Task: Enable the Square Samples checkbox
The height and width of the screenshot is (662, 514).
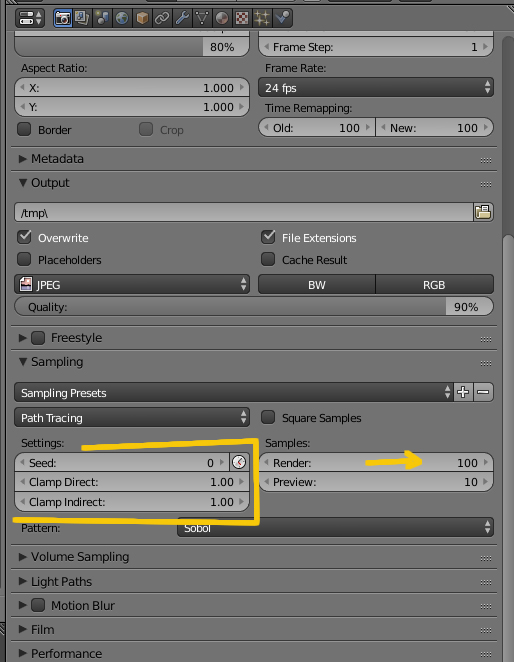Action: (x=268, y=417)
